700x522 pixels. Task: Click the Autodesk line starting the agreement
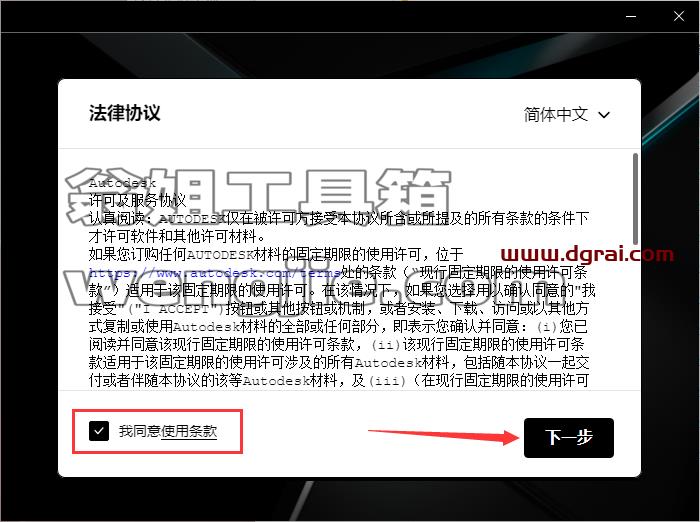[x=122, y=183]
